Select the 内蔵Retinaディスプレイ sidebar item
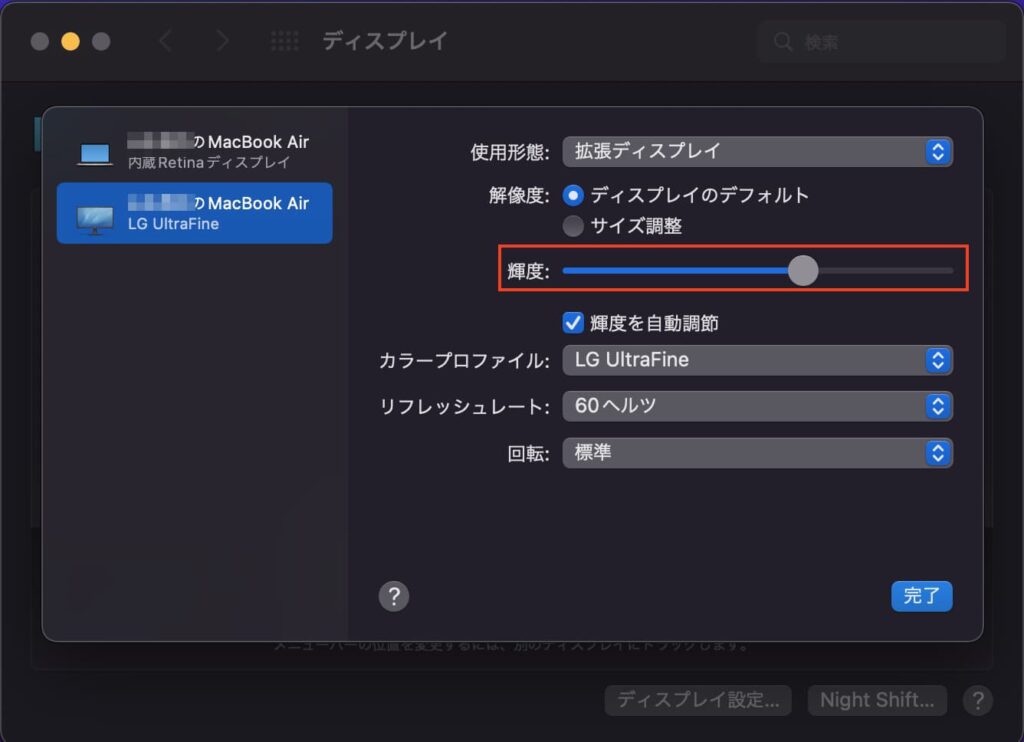The width and height of the screenshot is (1024, 742). point(195,152)
